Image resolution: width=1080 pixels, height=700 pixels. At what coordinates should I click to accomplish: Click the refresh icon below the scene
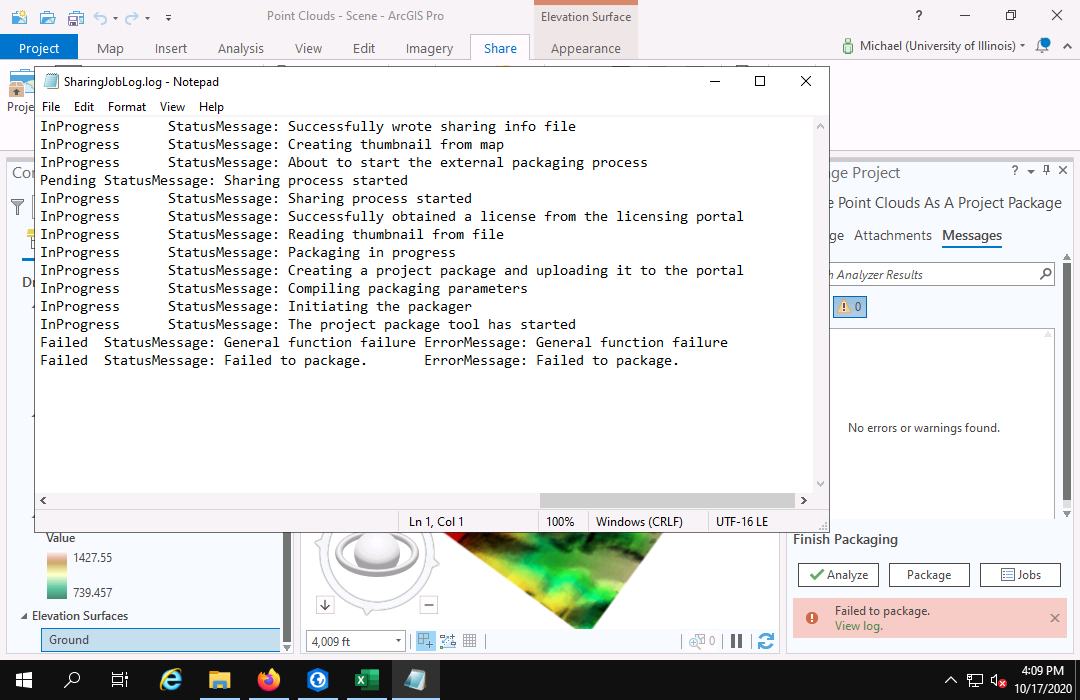click(x=766, y=641)
